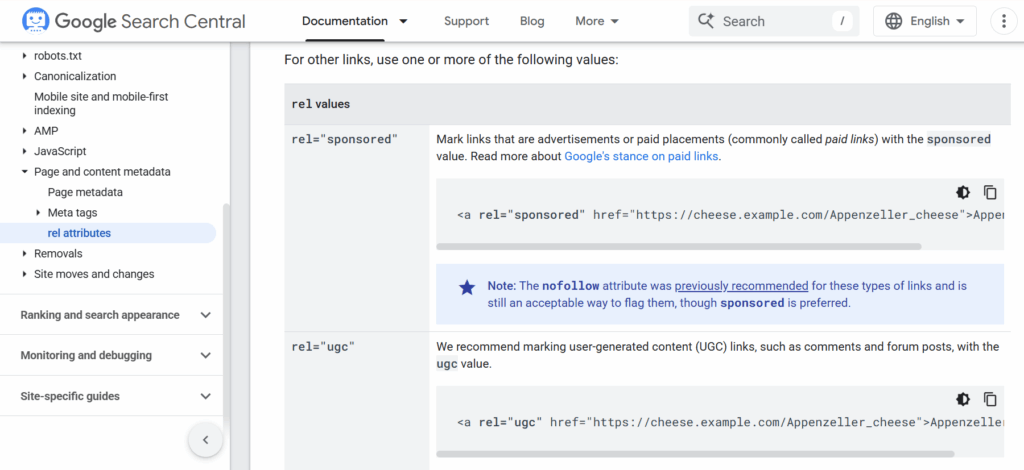This screenshot has width=1024, height=470.
Task: Click the ugc code horizontal scrollbar
Action: click(x=695, y=454)
